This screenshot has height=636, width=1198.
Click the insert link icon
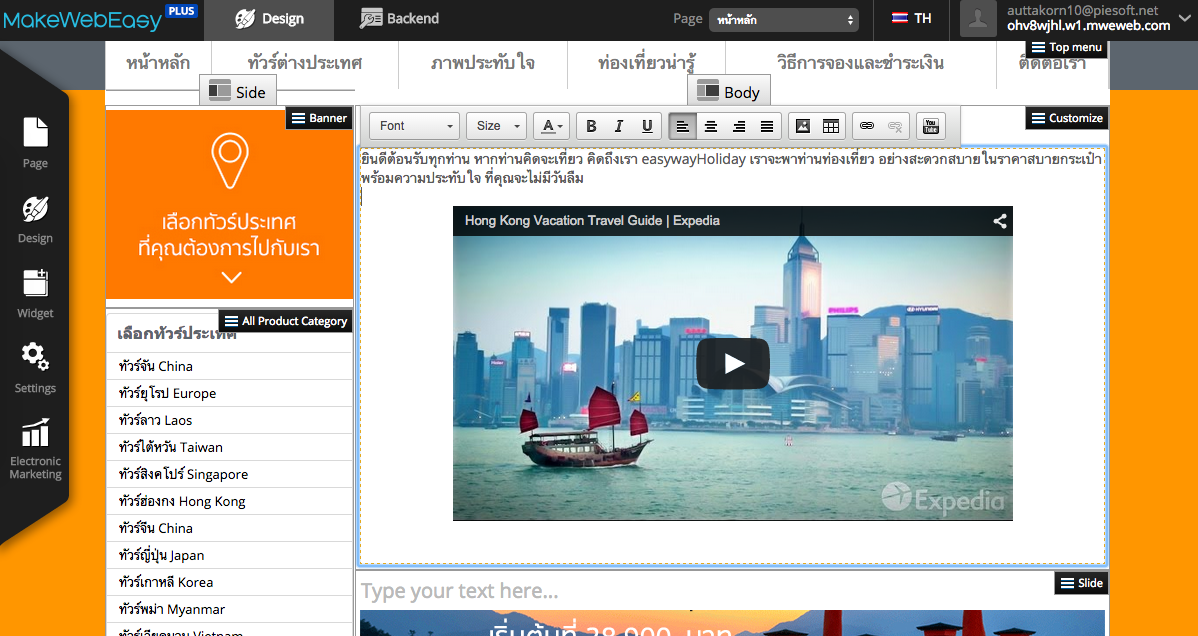pyautogui.click(x=867, y=126)
